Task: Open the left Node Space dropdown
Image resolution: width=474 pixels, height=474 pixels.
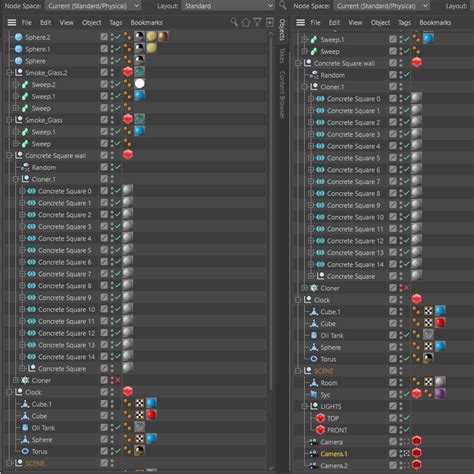Action: click(x=93, y=6)
